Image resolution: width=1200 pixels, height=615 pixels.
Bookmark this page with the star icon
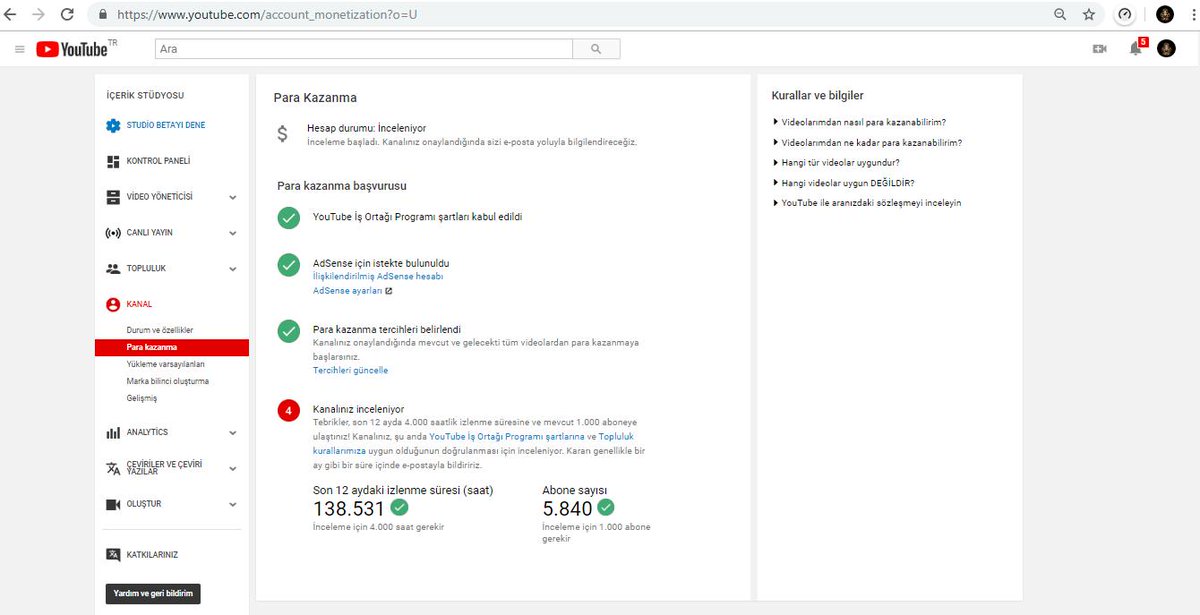click(x=1089, y=15)
